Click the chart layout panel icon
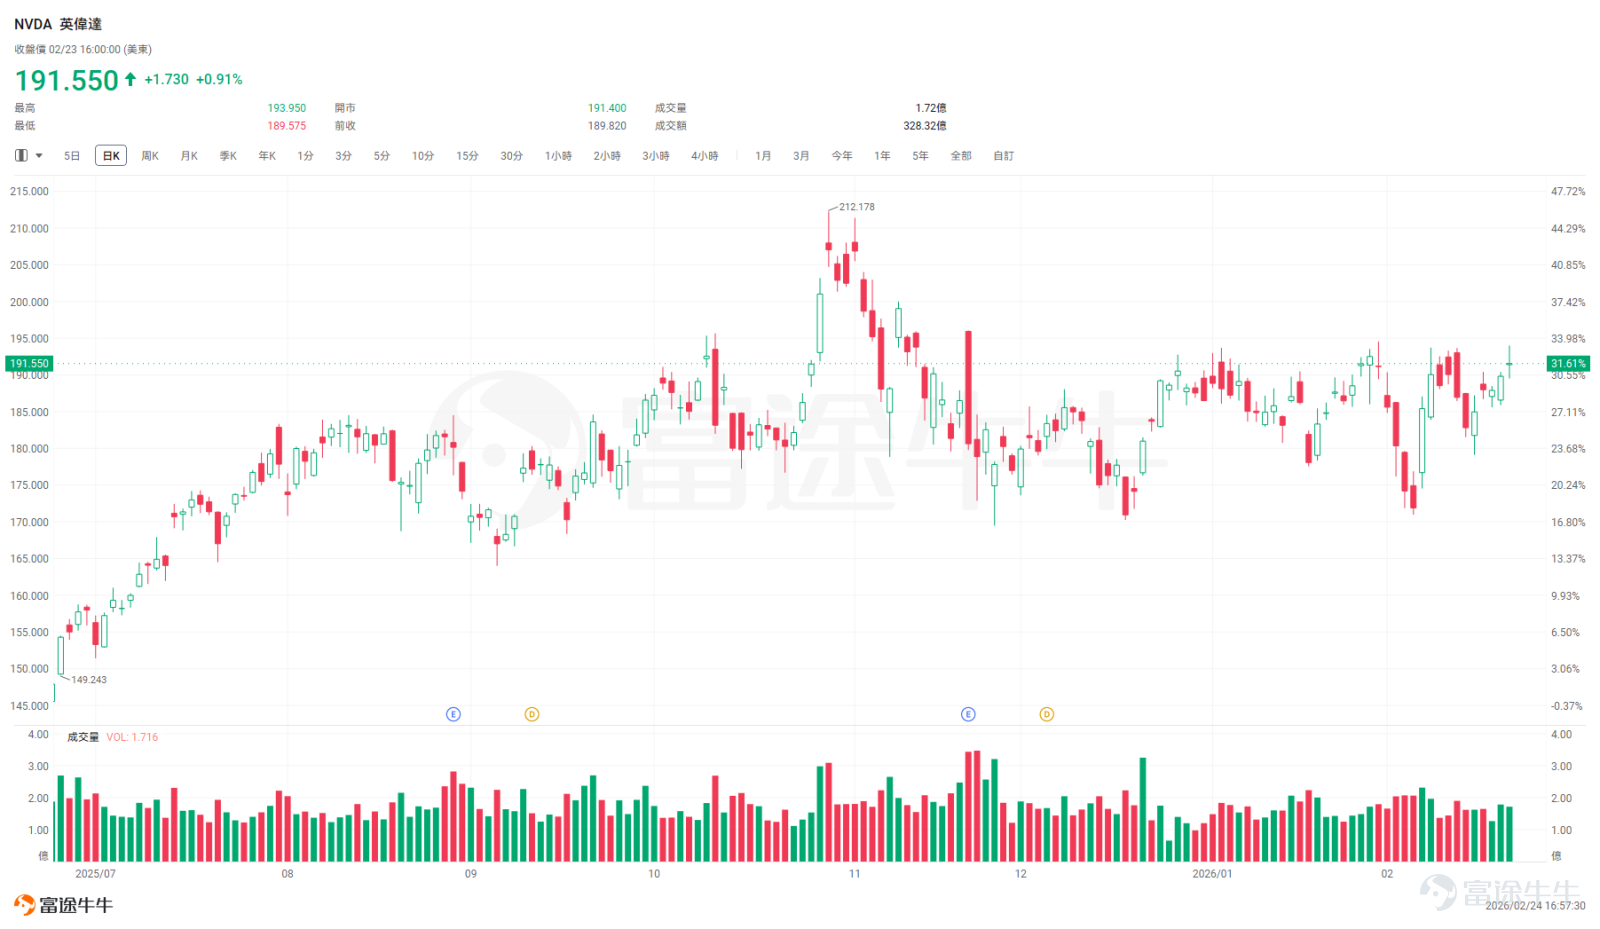Screen dimensions: 1600x929 coord(21,155)
